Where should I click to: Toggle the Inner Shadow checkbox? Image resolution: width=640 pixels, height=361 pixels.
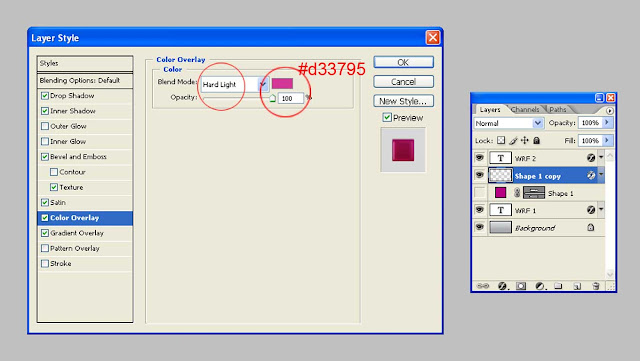[45, 111]
